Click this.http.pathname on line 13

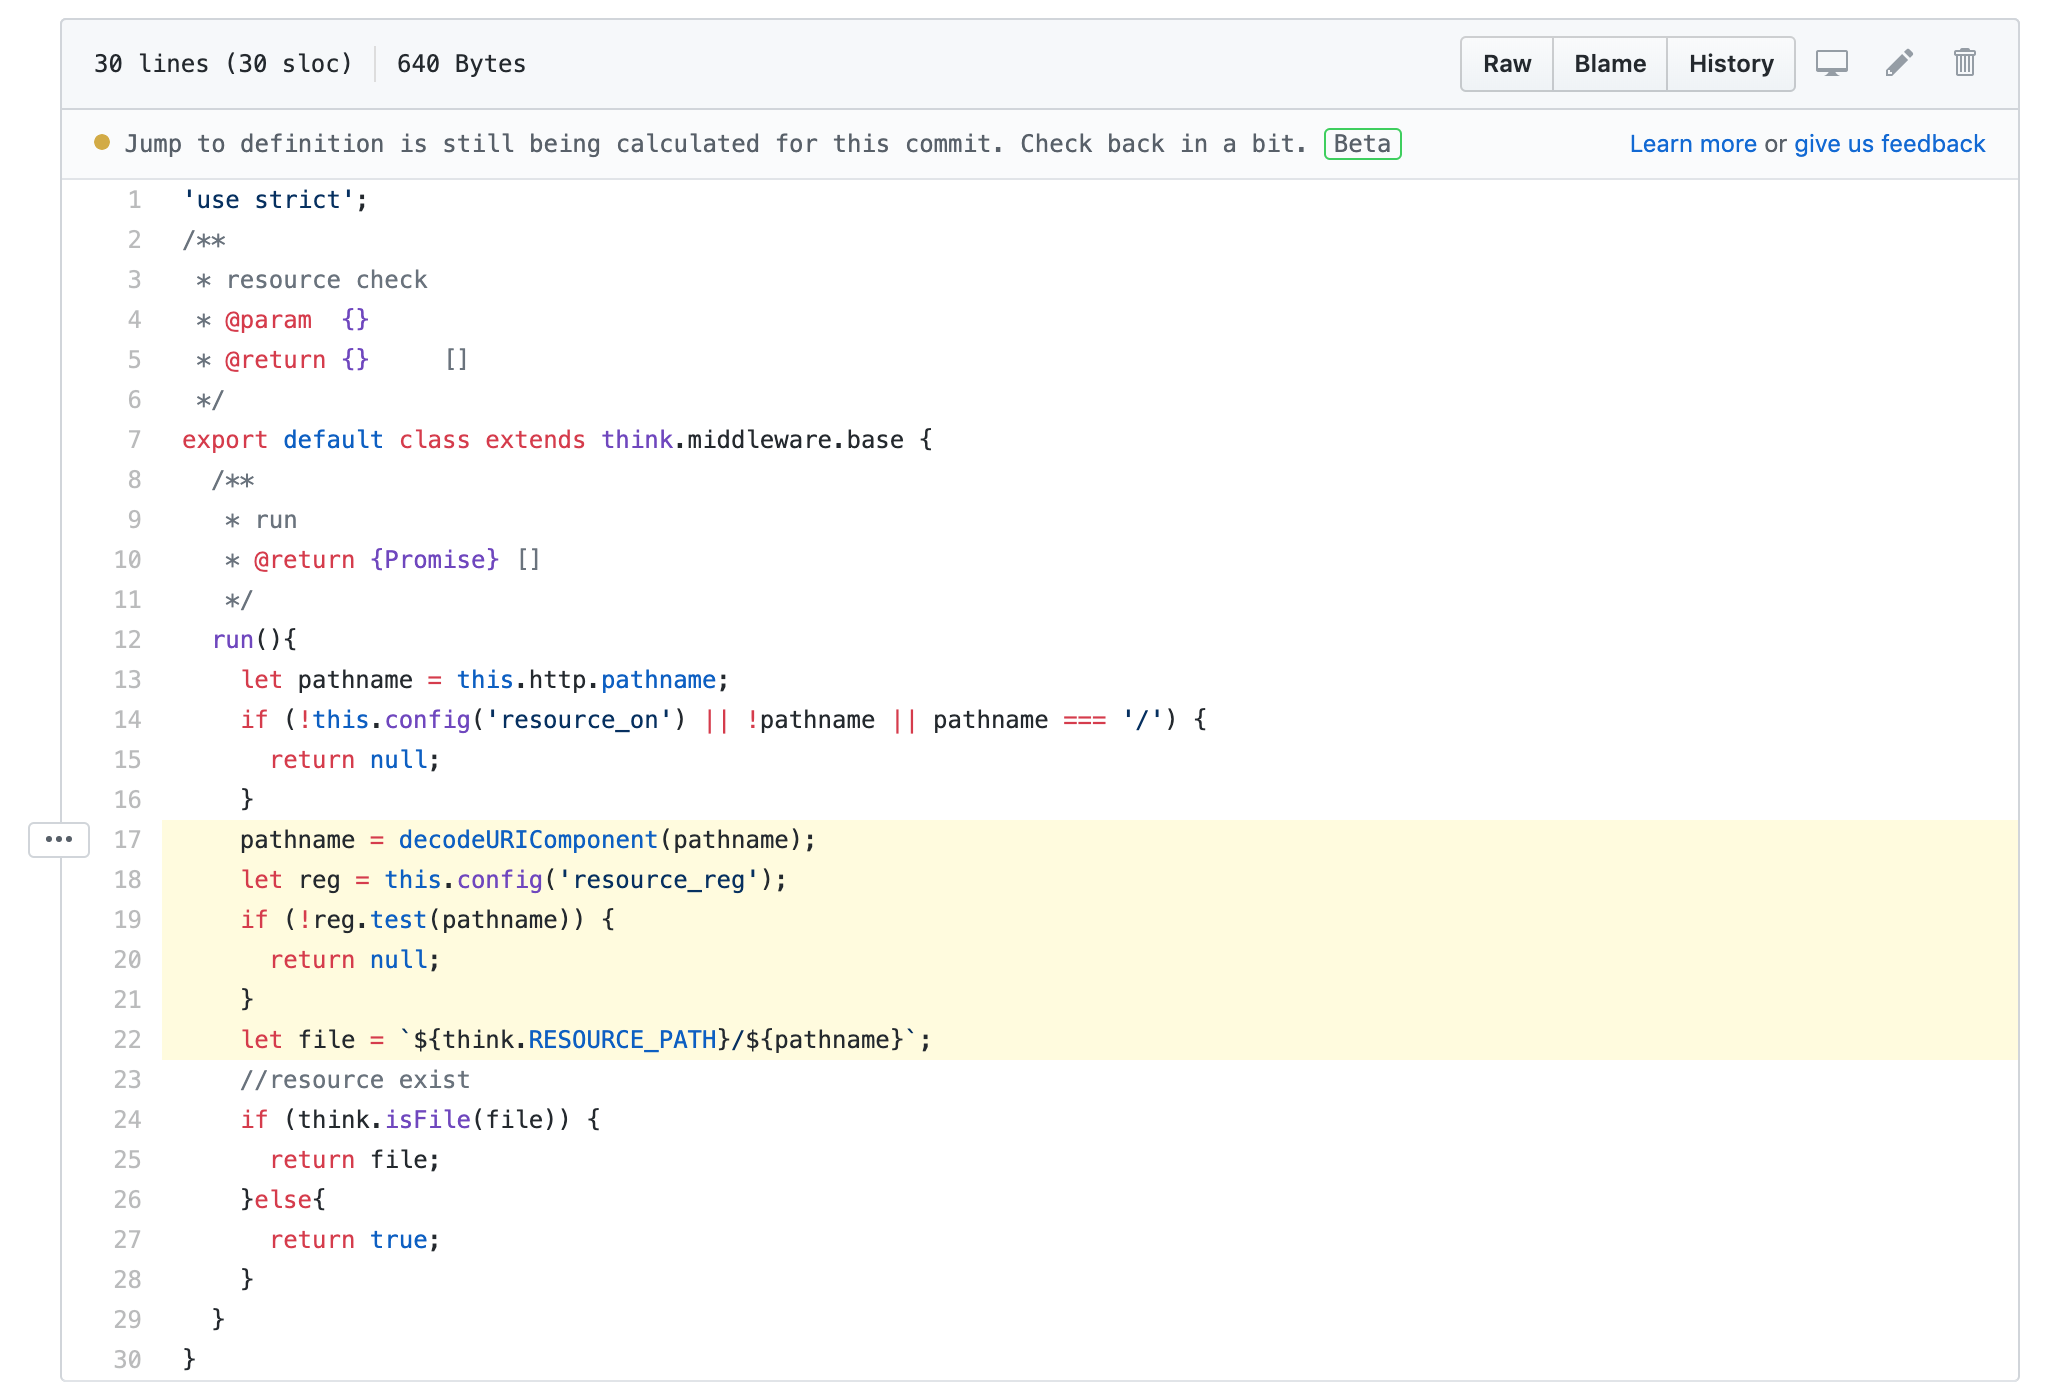(x=587, y=680)
